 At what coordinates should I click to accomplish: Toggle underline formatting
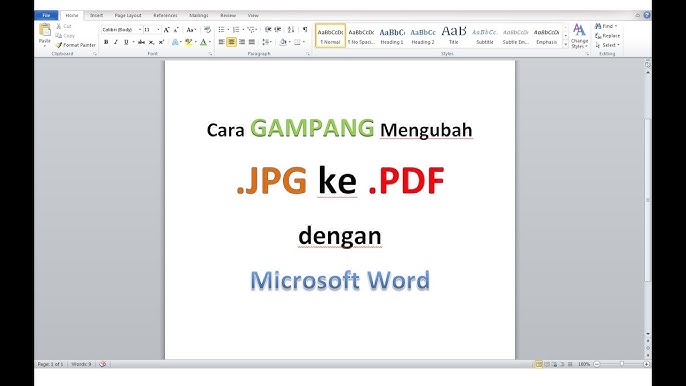(126, 42)
